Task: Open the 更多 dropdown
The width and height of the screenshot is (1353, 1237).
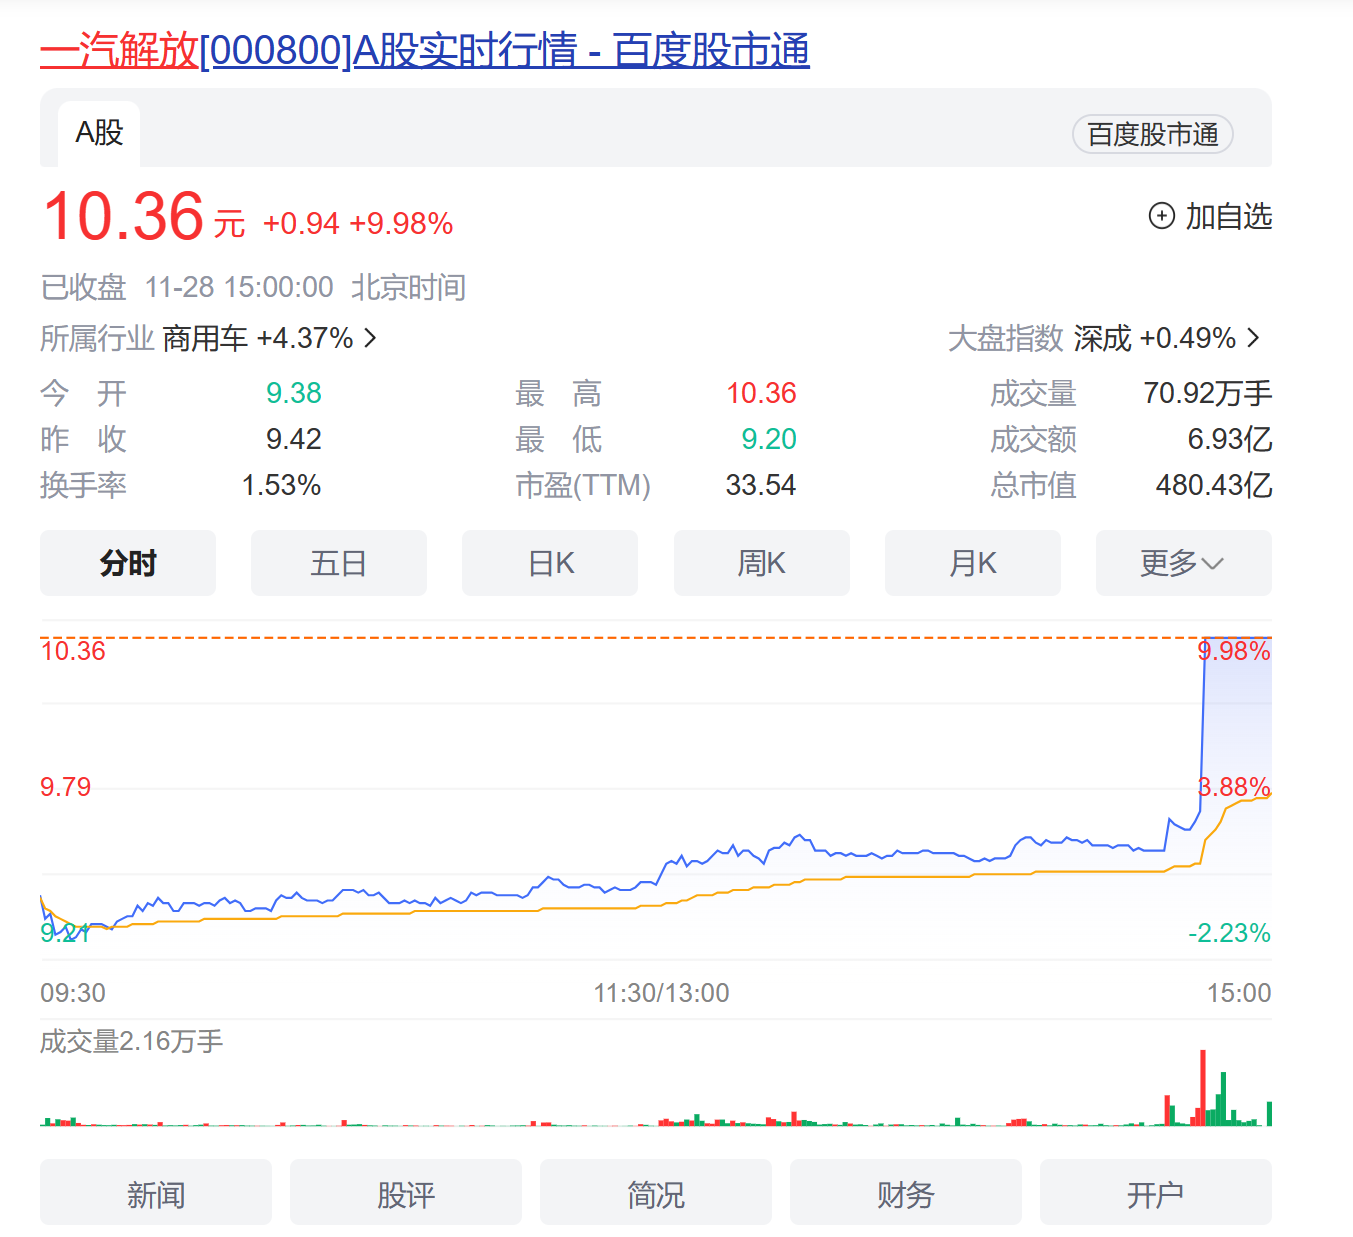Action: [x=1184, y=563]
